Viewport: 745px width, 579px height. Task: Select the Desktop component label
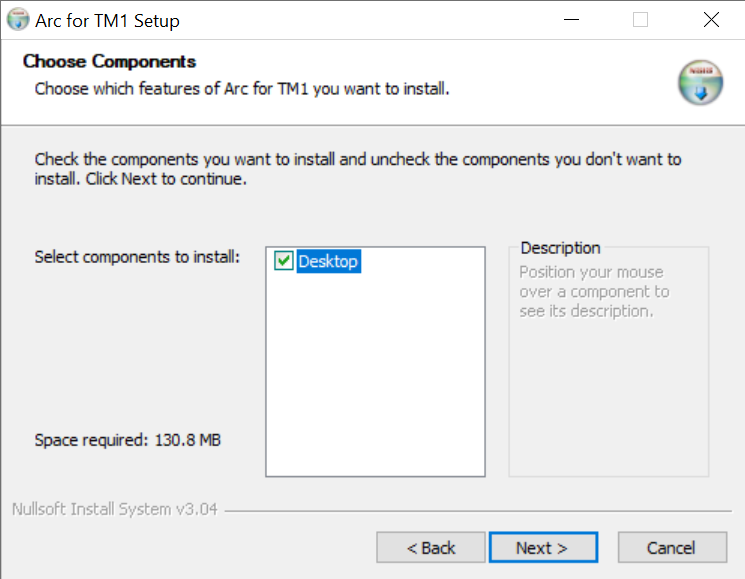328,262
